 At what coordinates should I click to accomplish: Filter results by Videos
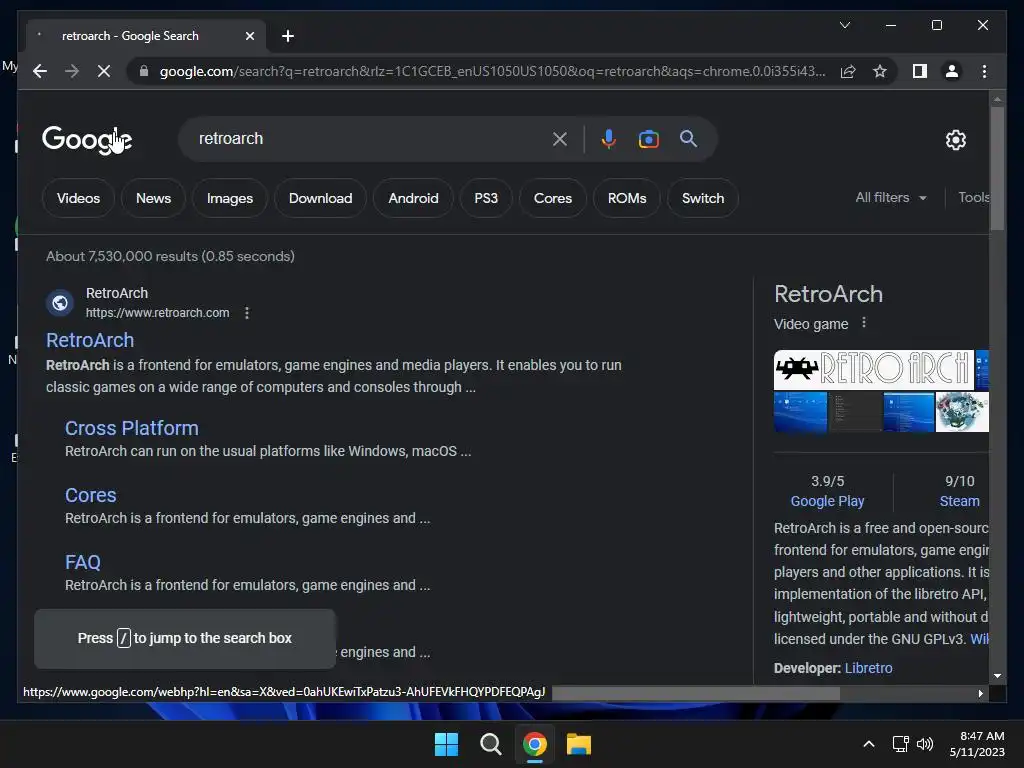78,198
